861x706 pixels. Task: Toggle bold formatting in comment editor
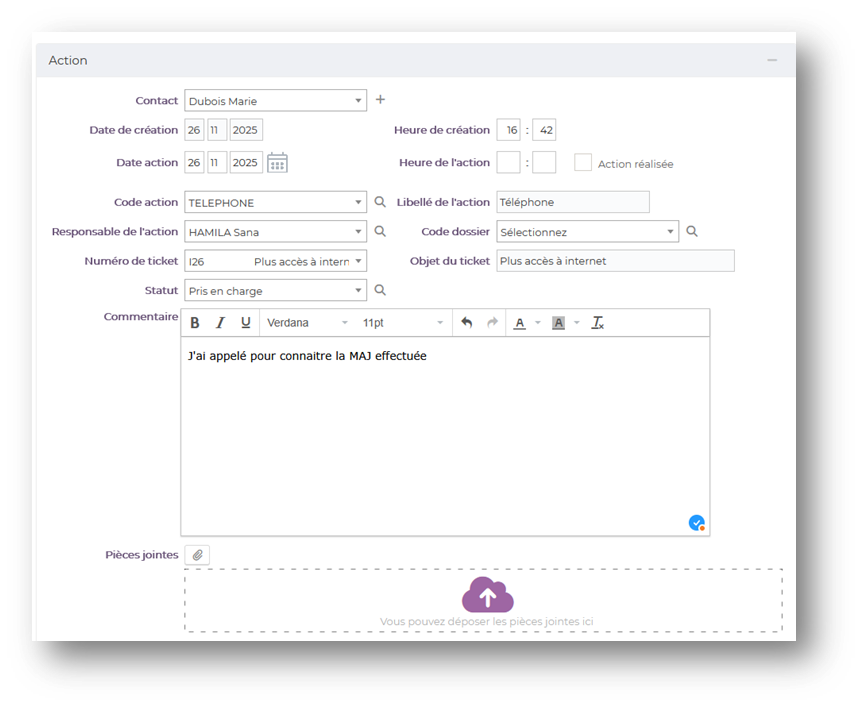click(195, 323)
